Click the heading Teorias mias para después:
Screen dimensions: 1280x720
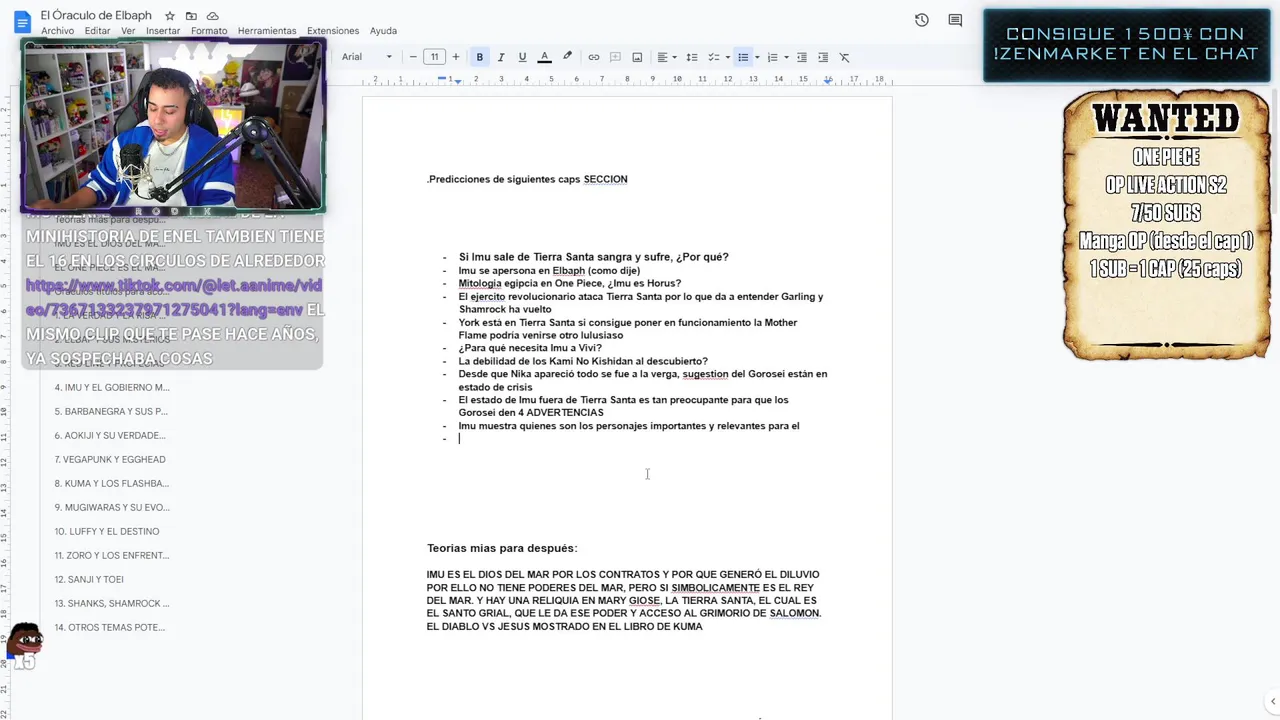pos(502,548)
